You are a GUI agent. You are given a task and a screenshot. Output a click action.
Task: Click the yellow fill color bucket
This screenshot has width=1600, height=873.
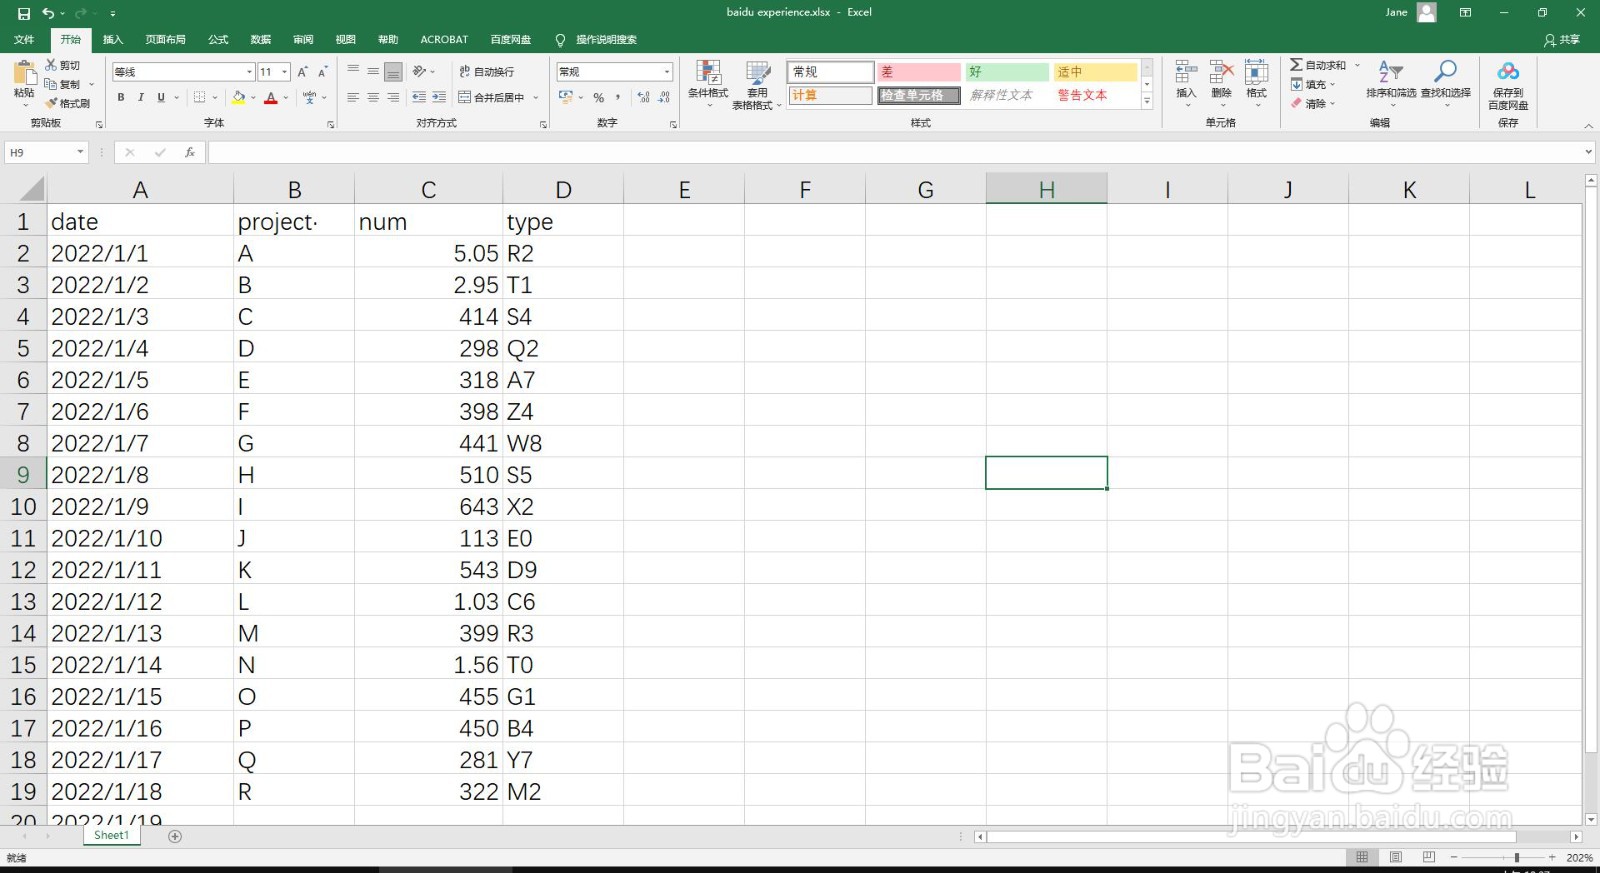click(x=238, y=97)
